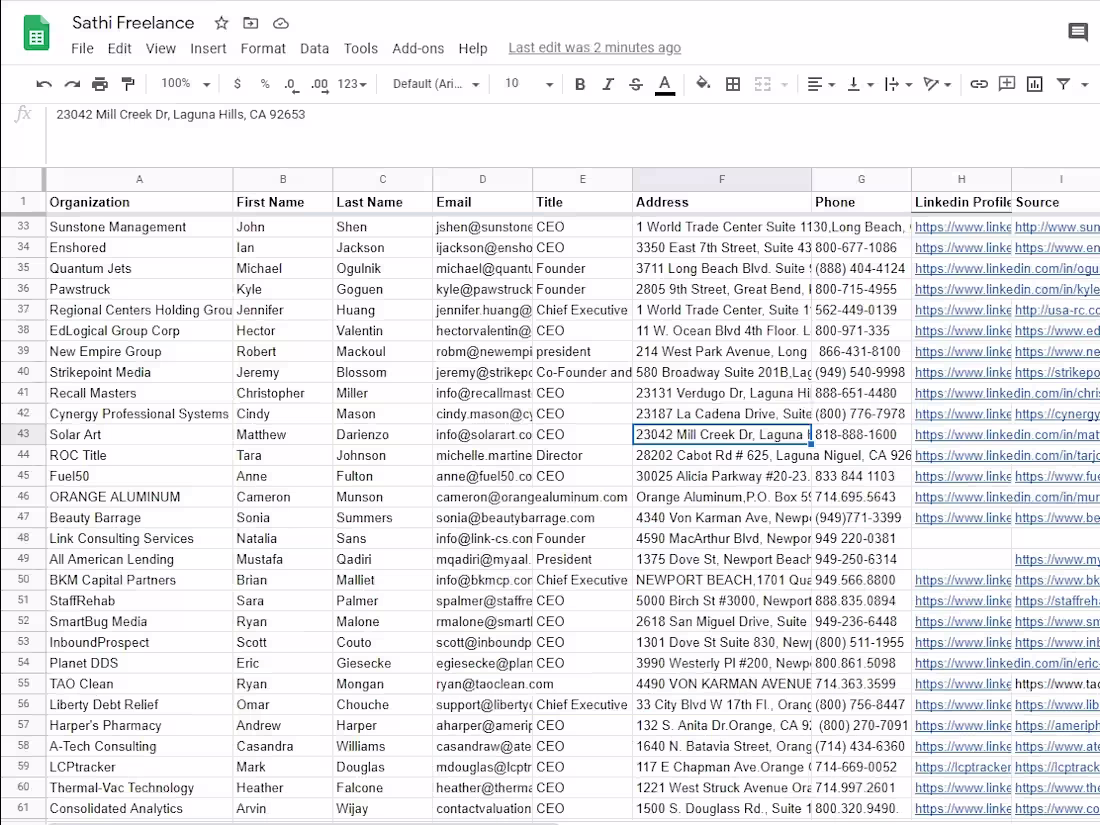Apply strikethrough formatting

(636, 84)
